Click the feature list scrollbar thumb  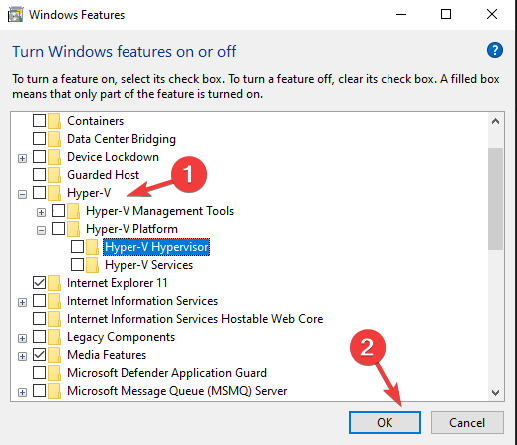495,199
